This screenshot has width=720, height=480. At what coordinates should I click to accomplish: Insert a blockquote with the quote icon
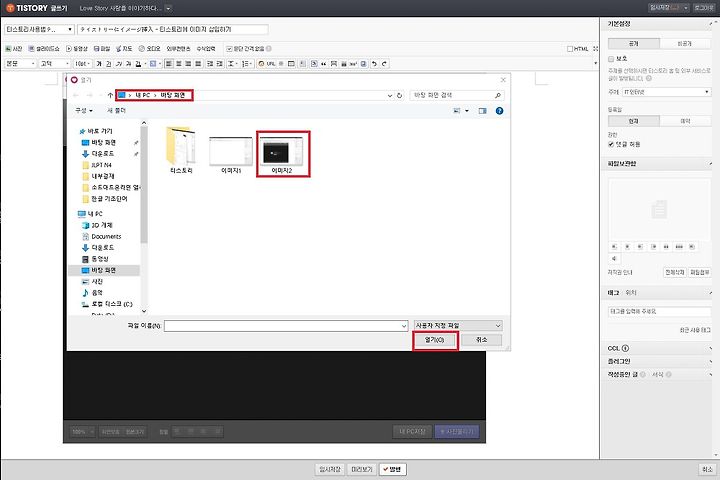(324, 64)
